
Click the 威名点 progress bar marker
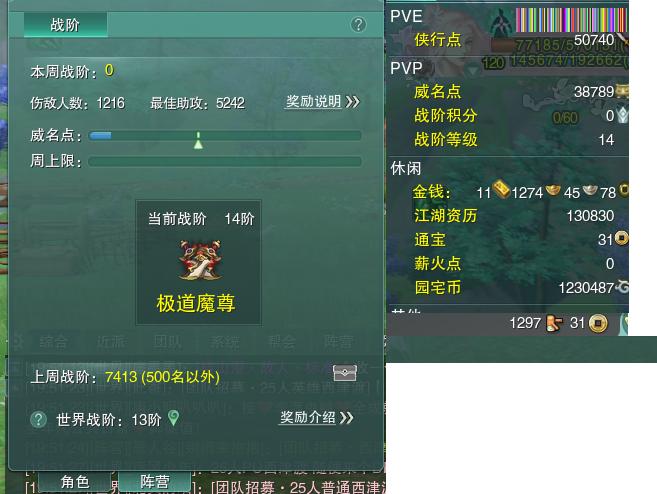coord(198,141)
